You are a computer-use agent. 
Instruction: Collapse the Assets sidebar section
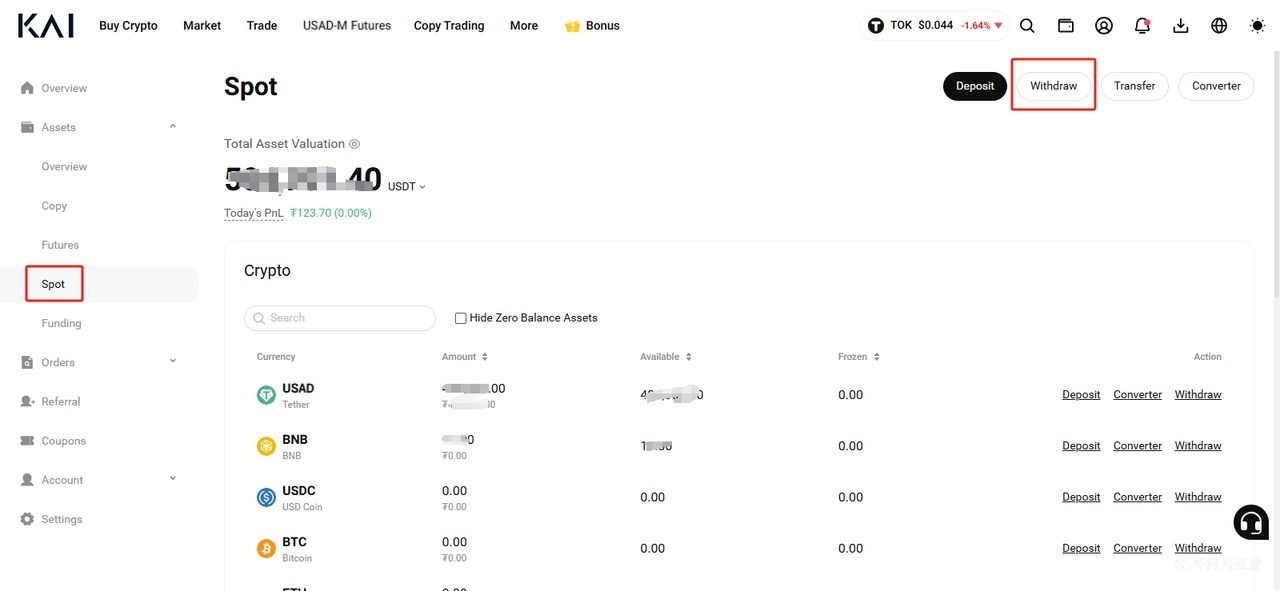[x=173, y=127]
